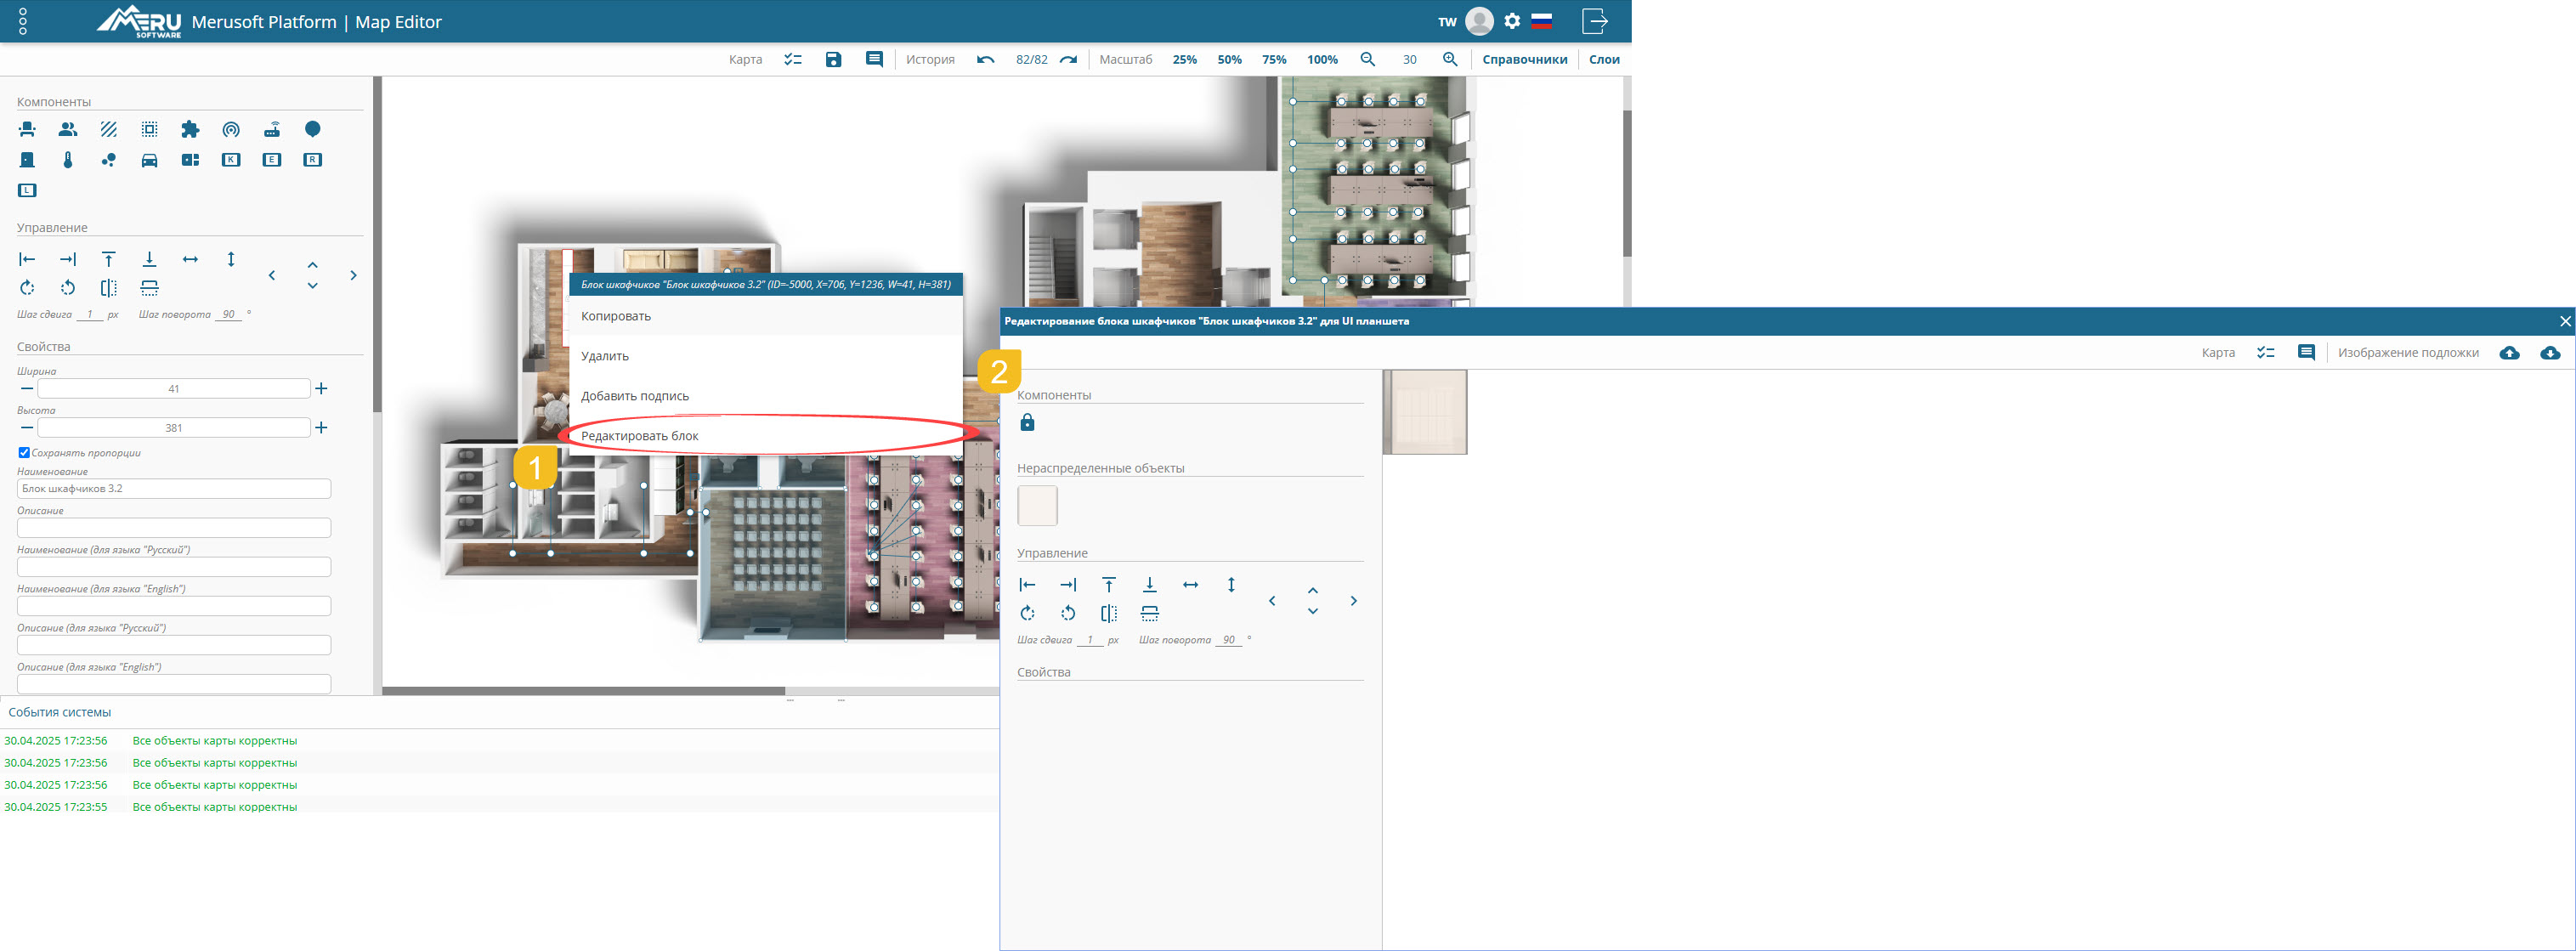This screenshot has height=951, width=2576.
Task: Open the three-dot main menu
Action: click(23, 21)
